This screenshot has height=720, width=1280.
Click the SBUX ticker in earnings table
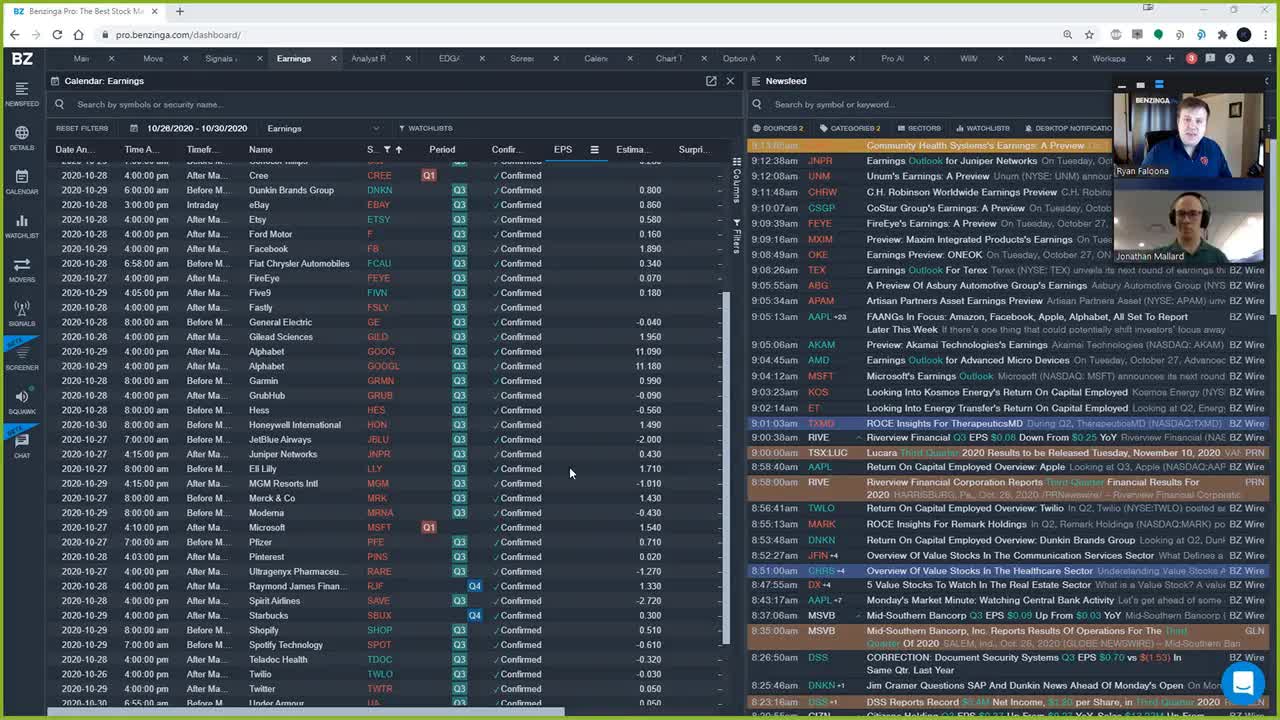(x=379, y=616)
